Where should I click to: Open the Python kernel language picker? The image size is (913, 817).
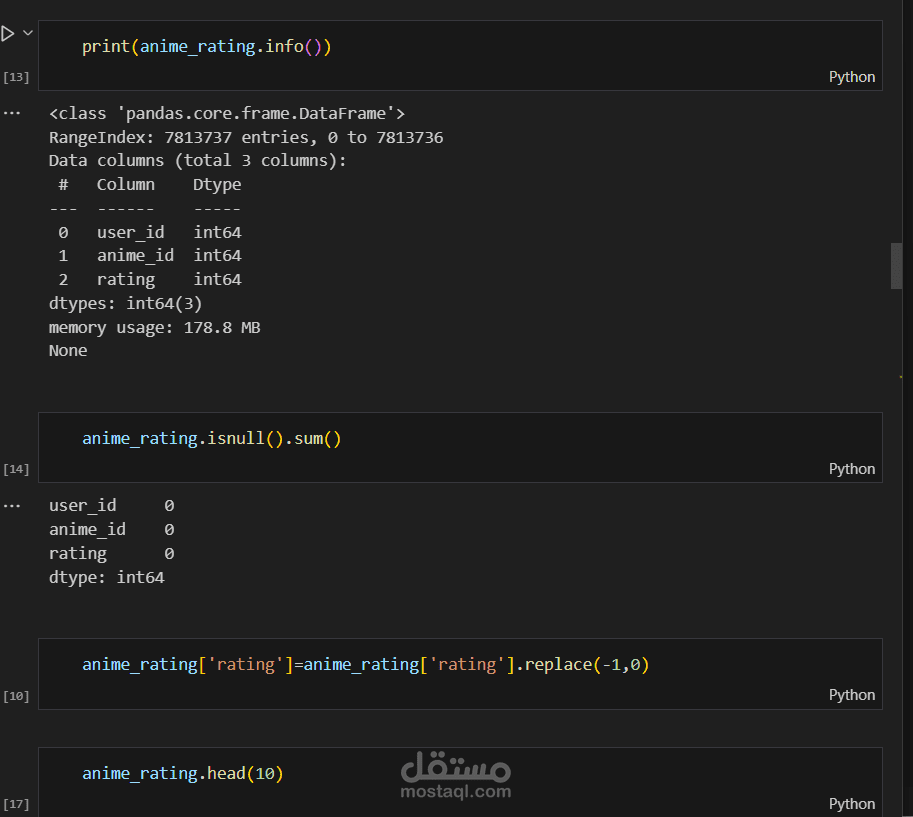pyautogui.click(x=851, y=76)
